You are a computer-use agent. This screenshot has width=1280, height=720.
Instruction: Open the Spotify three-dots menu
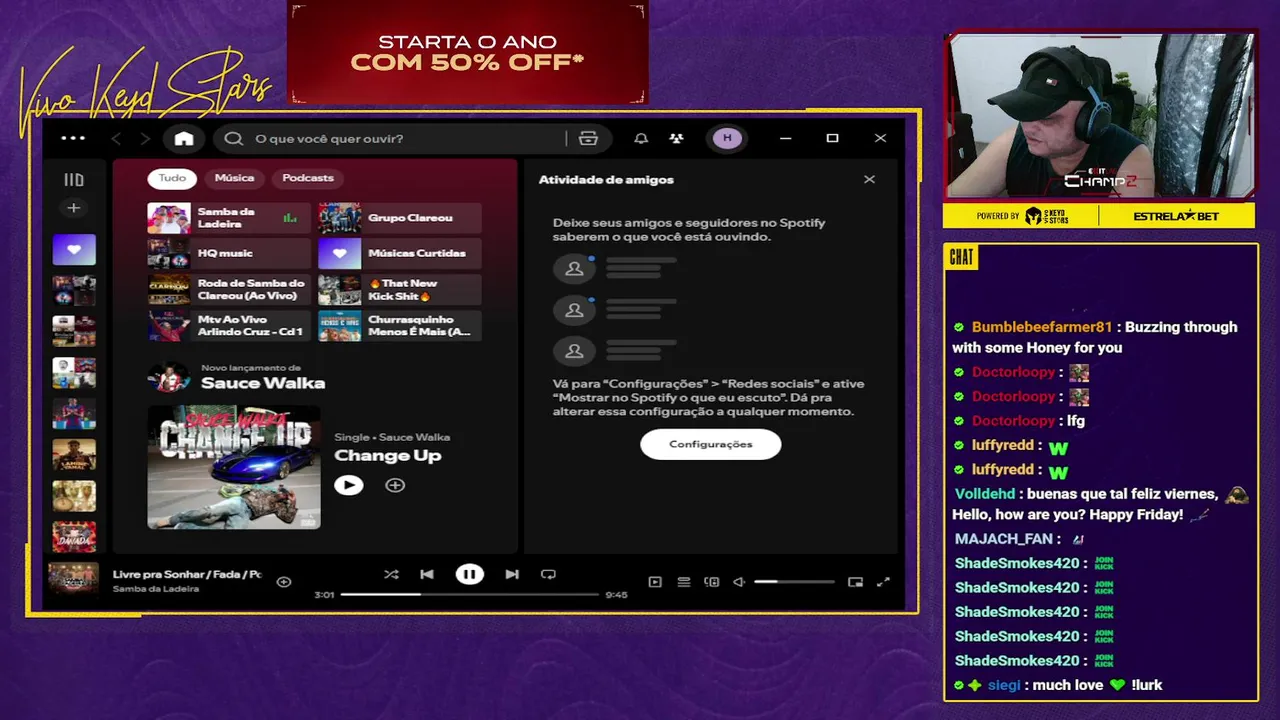tap(73, 138)
